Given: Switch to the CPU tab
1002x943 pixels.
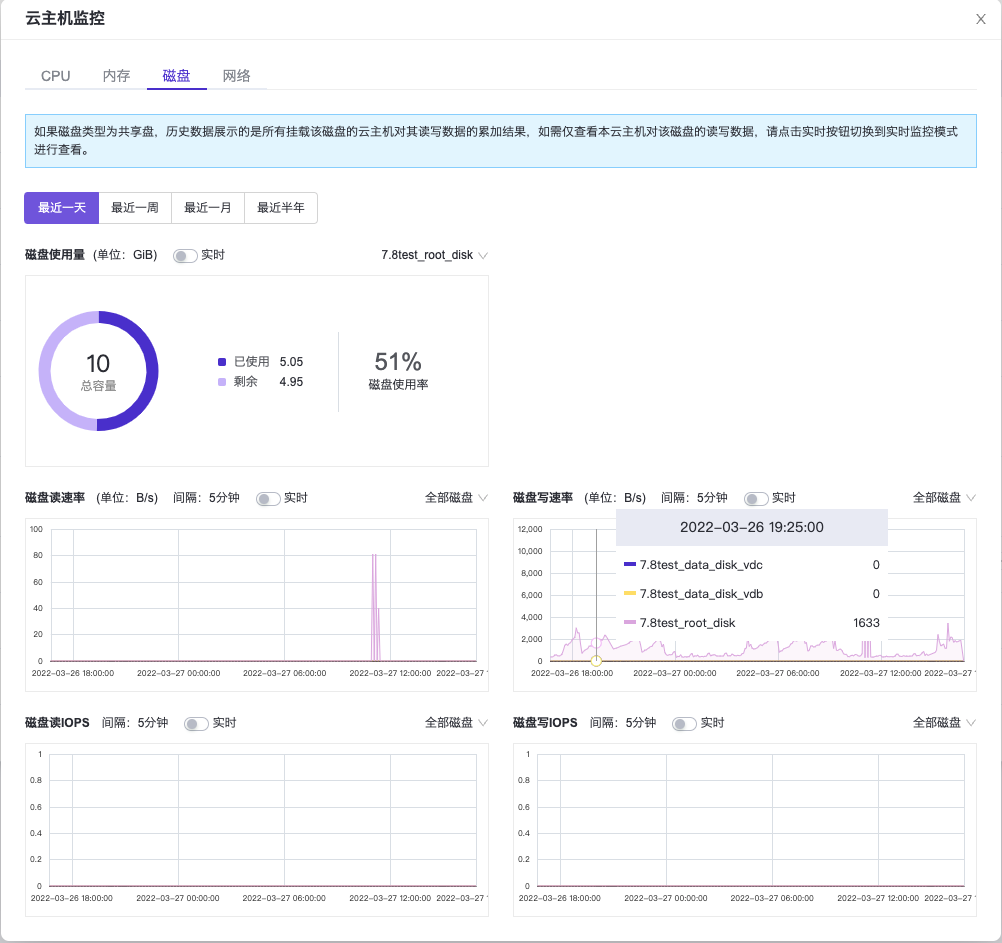Looking at the screenshot, I should point(55,76).
